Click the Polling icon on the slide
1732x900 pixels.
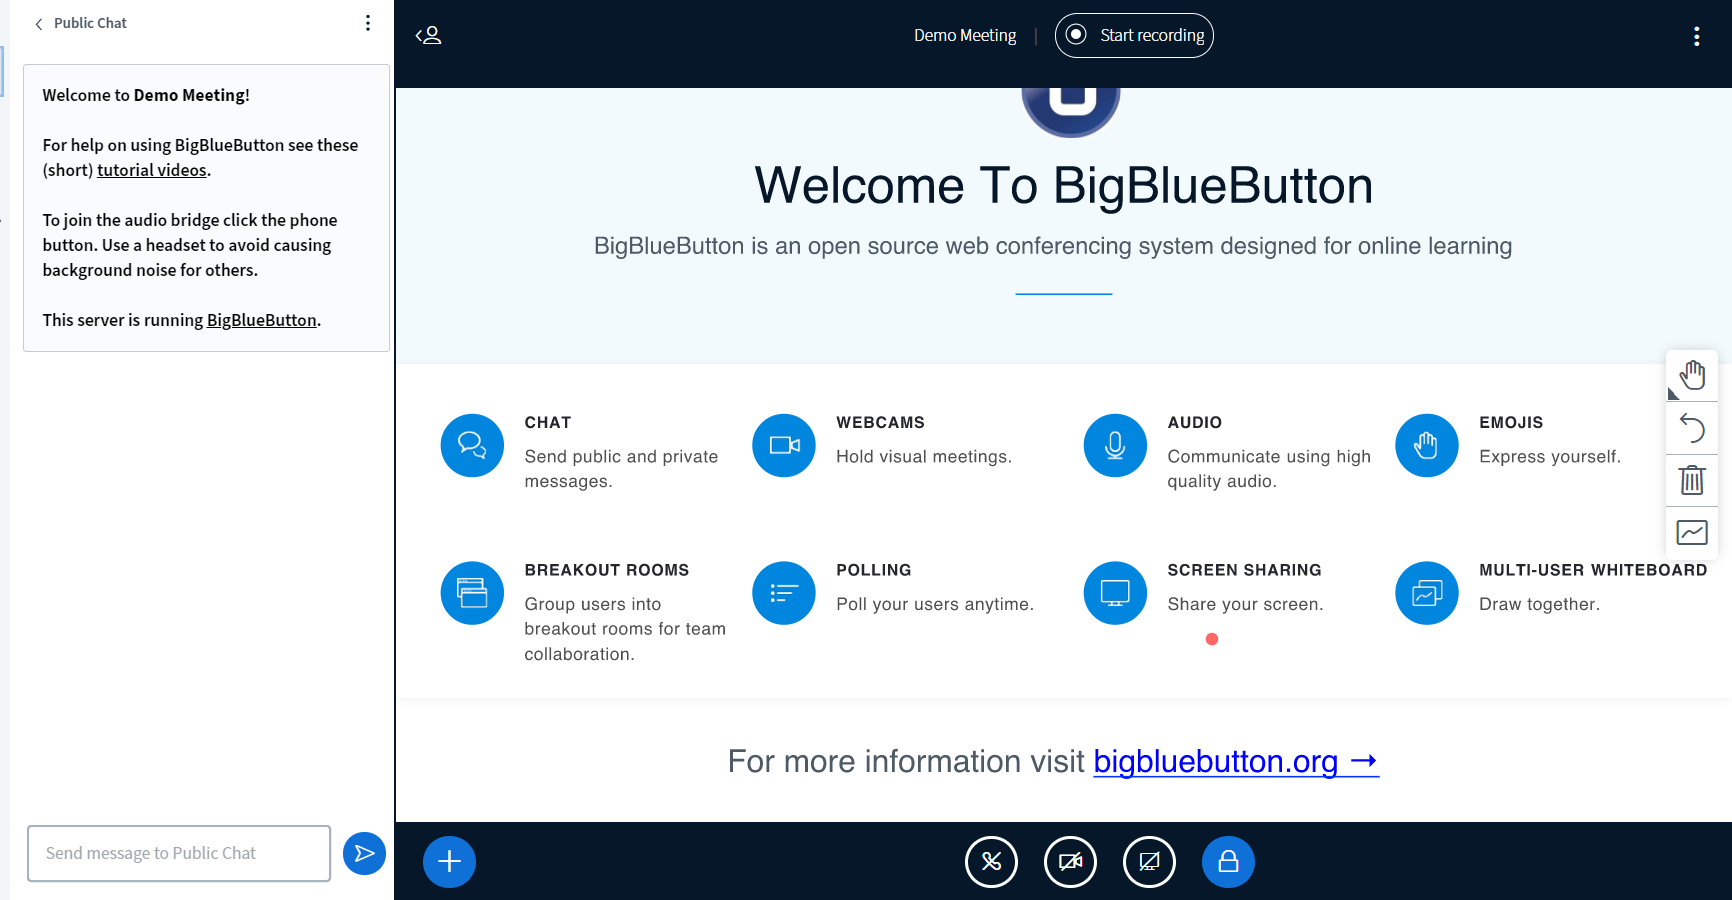pos(784,592)
